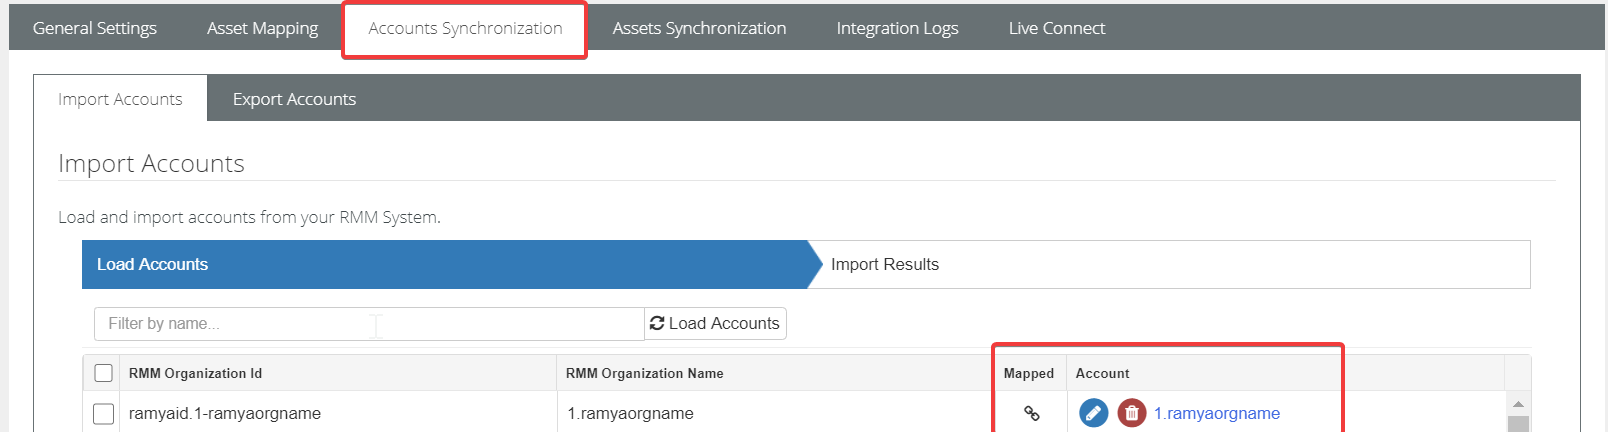This screenshot has width=1608, height=432.
Task: Edit the 1.ramyaorgname account mapping
Action: [1093, 413]
